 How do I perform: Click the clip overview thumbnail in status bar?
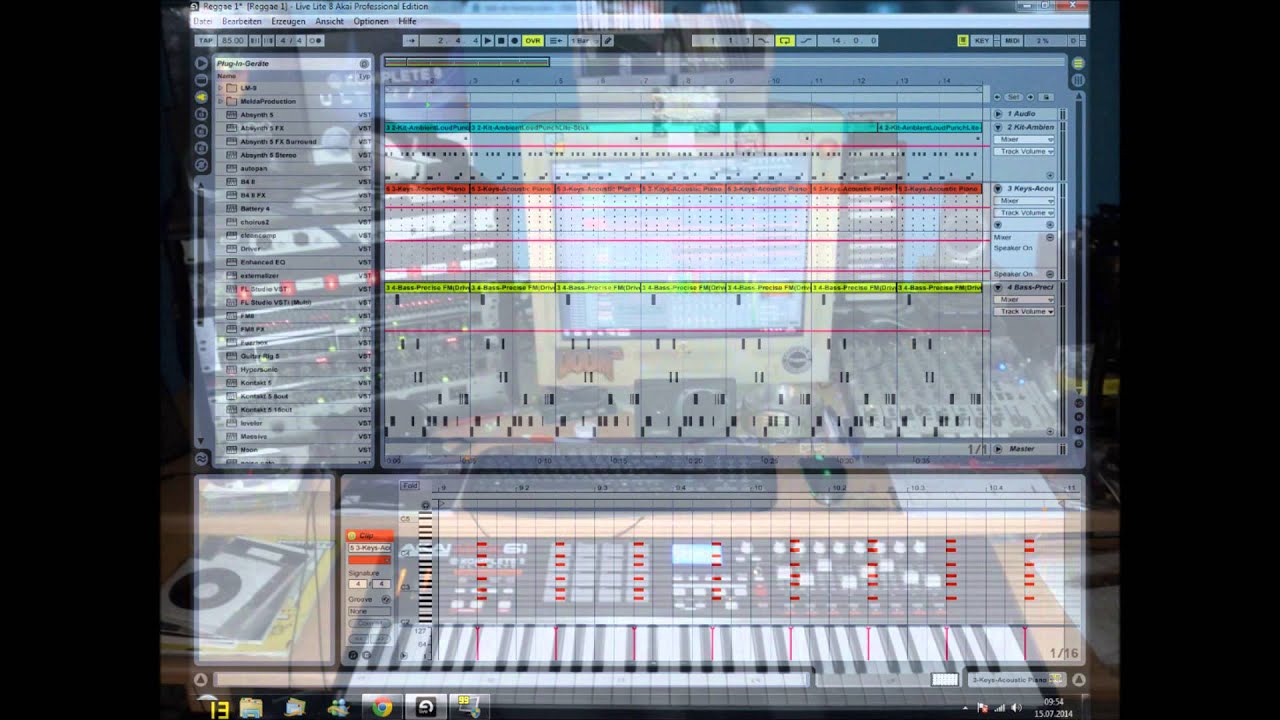tap(945, 680)
